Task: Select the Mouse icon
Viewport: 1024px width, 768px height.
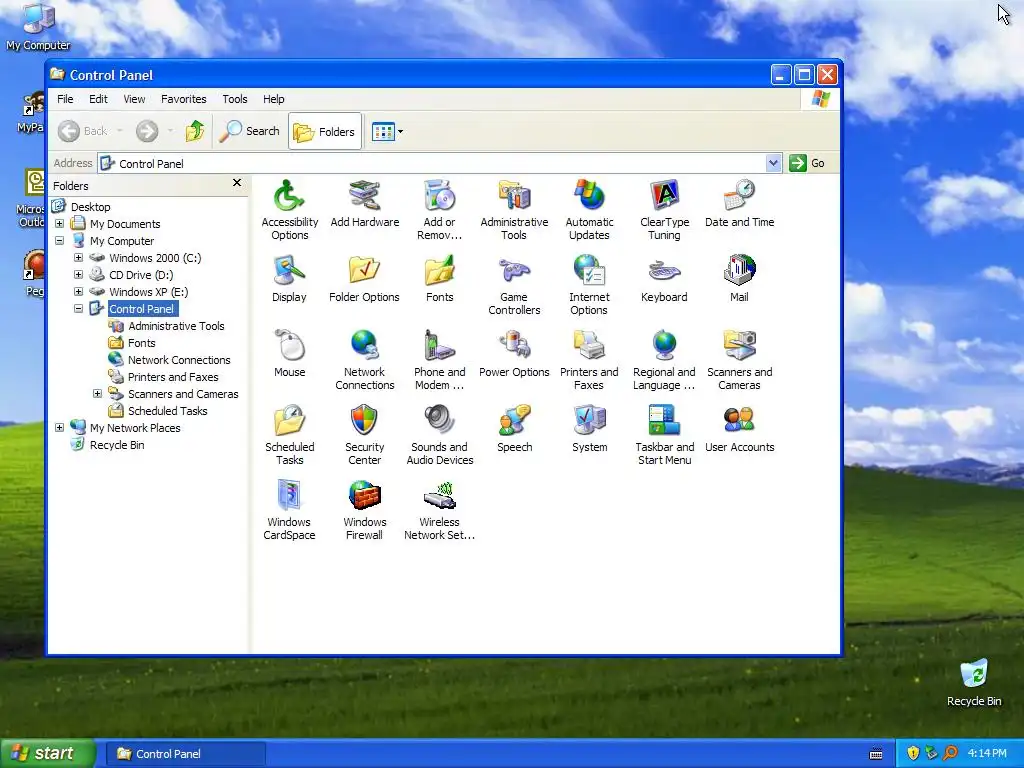Action: tap(289, 354)
